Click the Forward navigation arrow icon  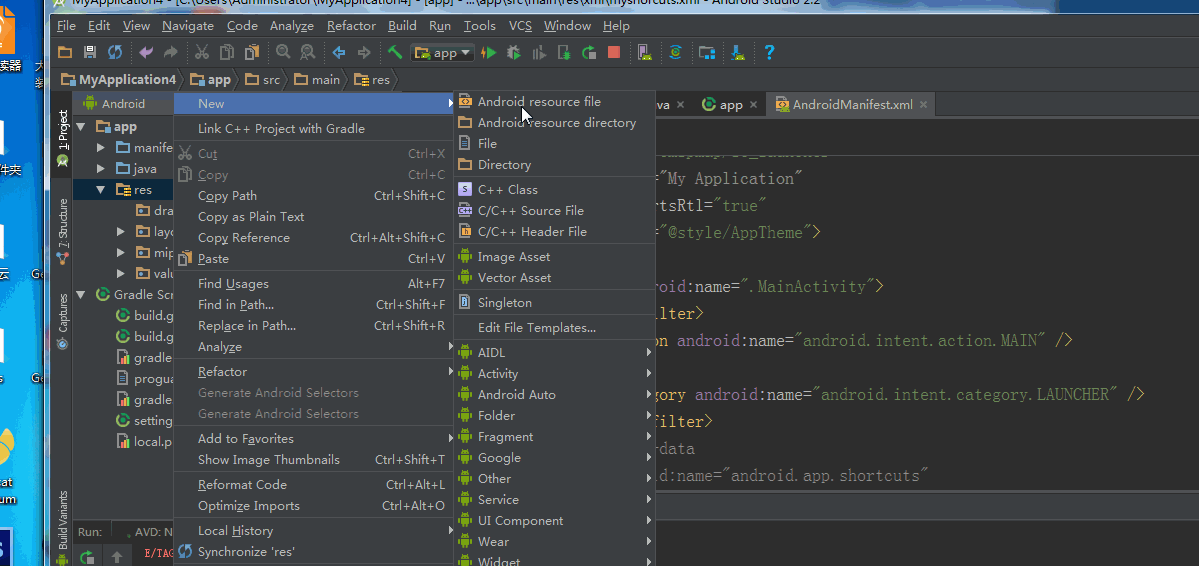coord(364,52)
